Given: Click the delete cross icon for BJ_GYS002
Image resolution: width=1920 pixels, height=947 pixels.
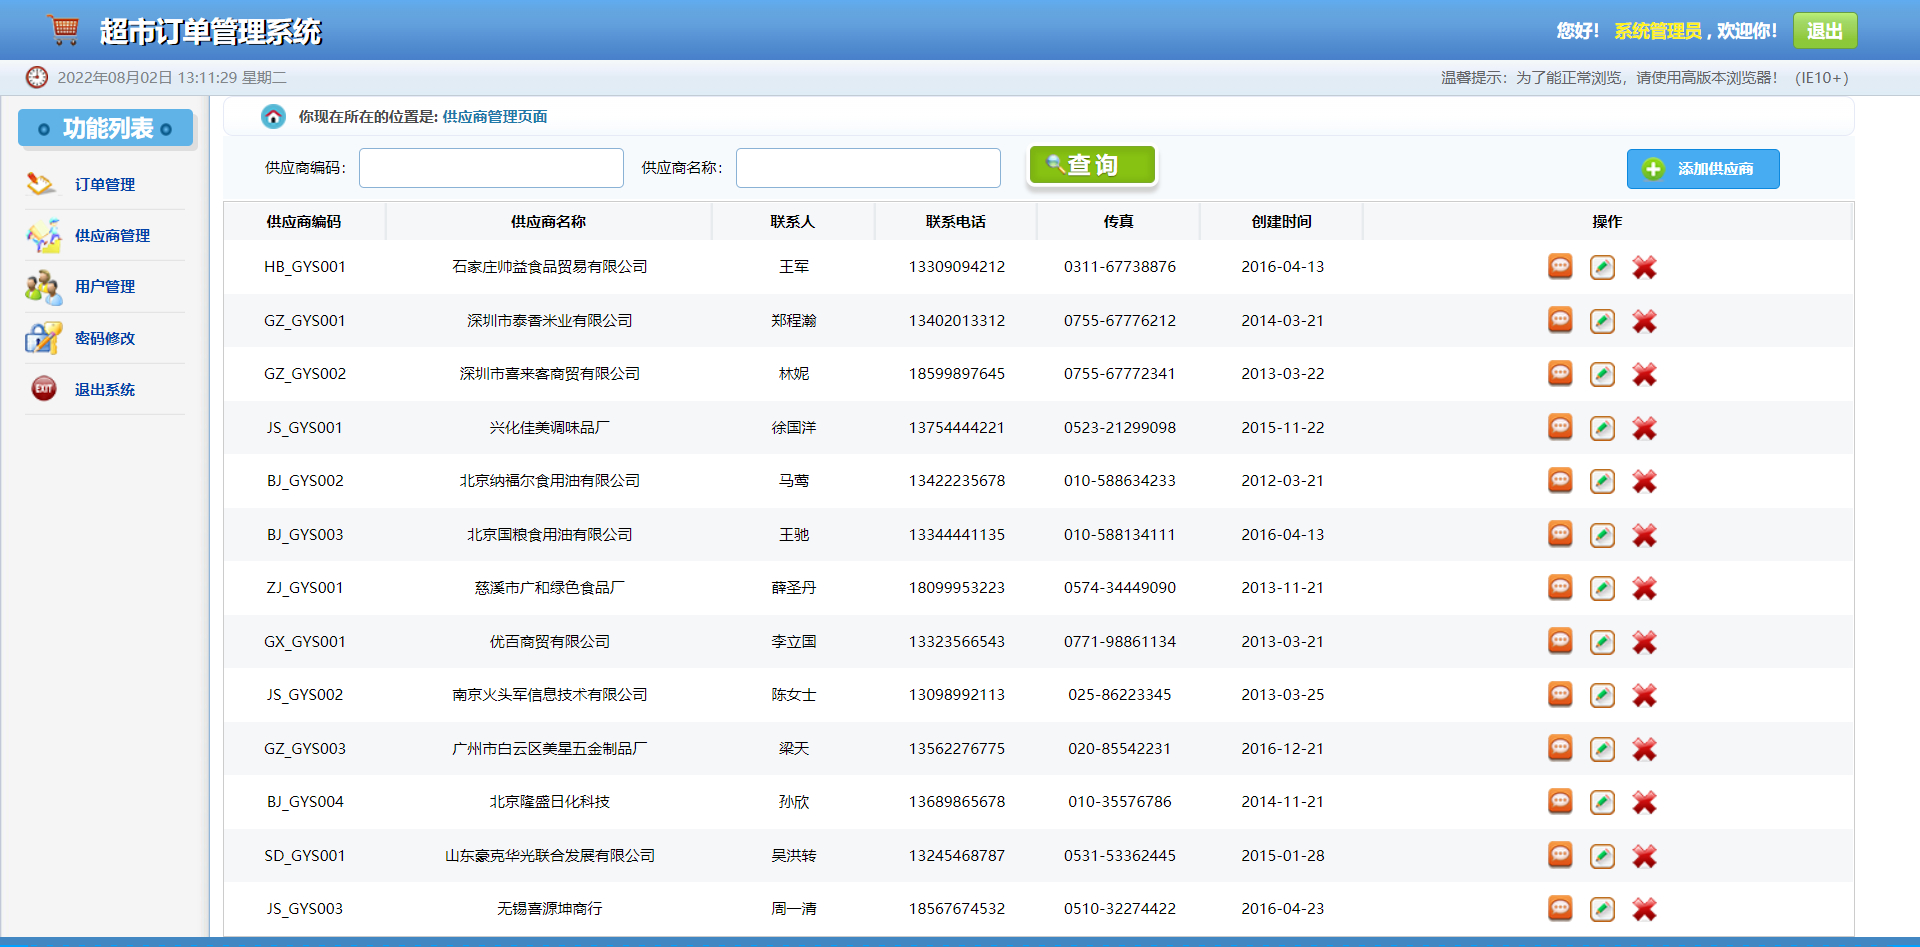Looking at the screenshot, I should pos(1644,481).
